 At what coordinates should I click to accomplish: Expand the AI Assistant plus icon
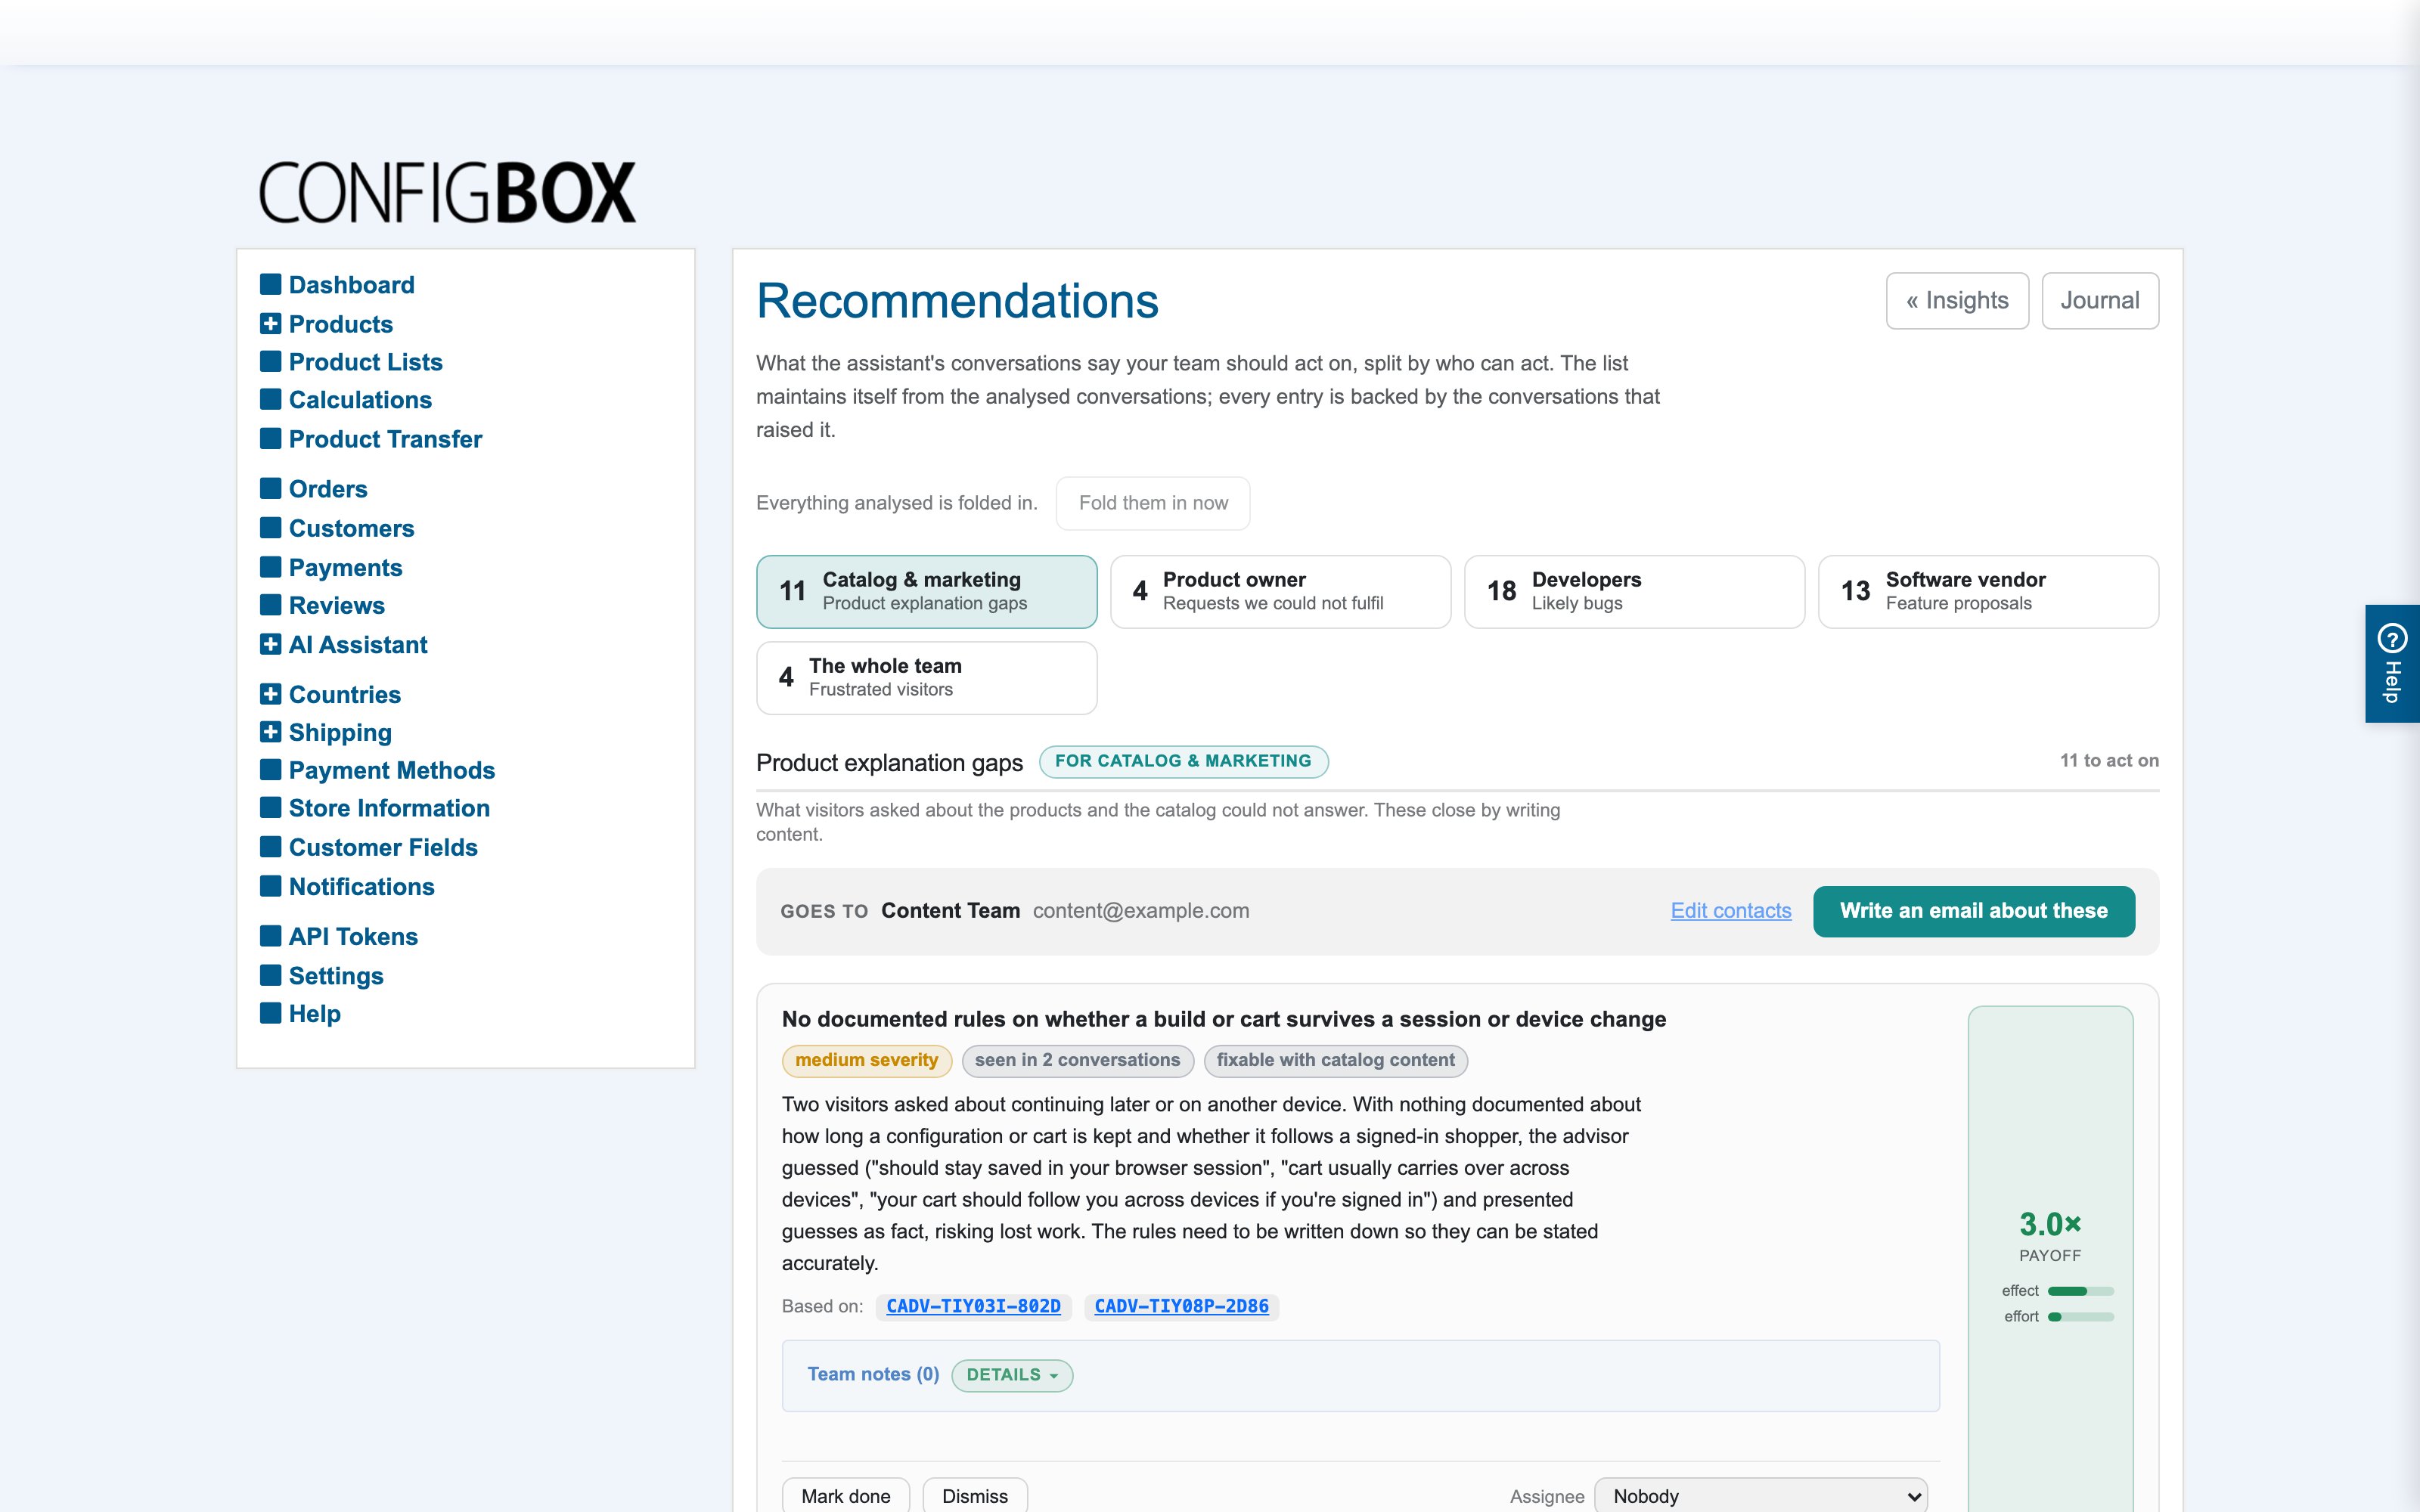[x=270, y=644]
